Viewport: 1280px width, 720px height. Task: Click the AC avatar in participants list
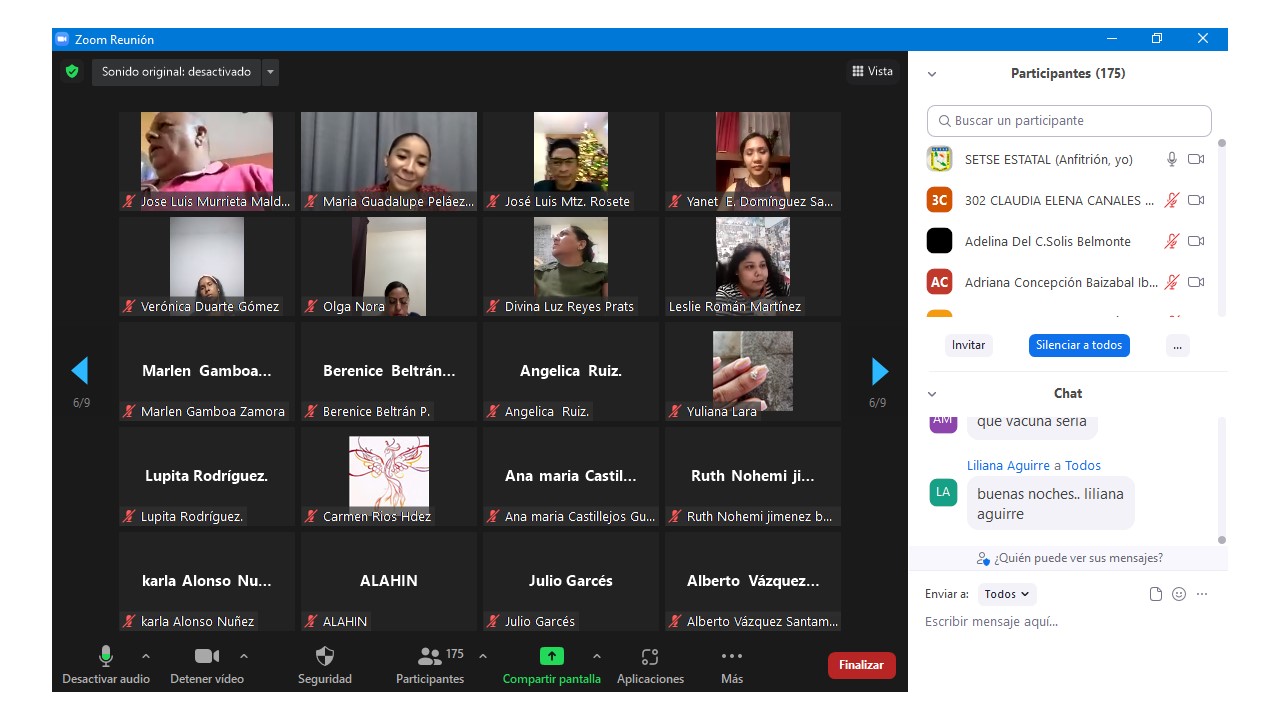coord(939,282)
